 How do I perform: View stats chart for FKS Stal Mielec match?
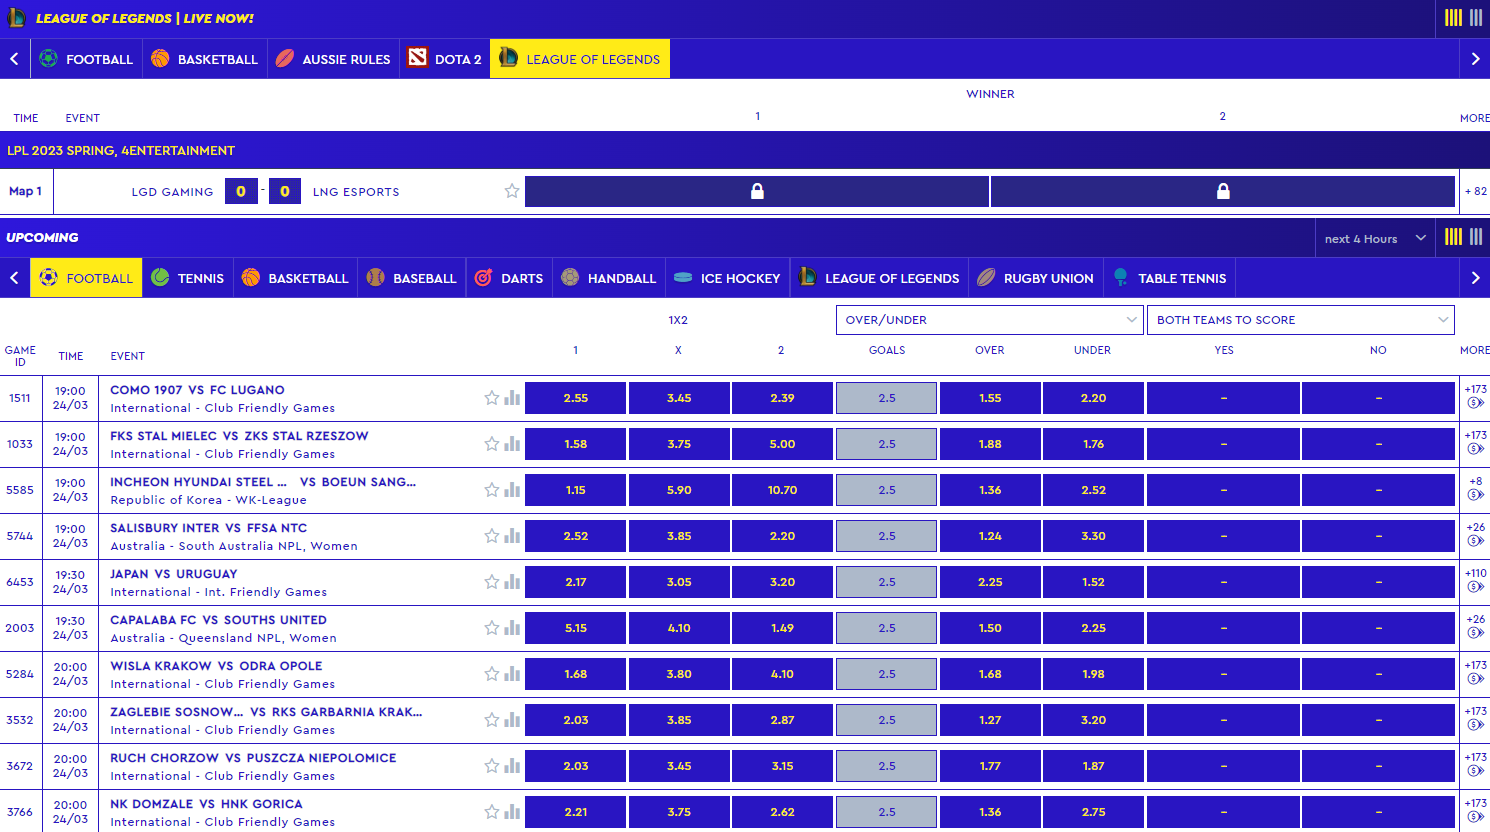click(512, 444)
